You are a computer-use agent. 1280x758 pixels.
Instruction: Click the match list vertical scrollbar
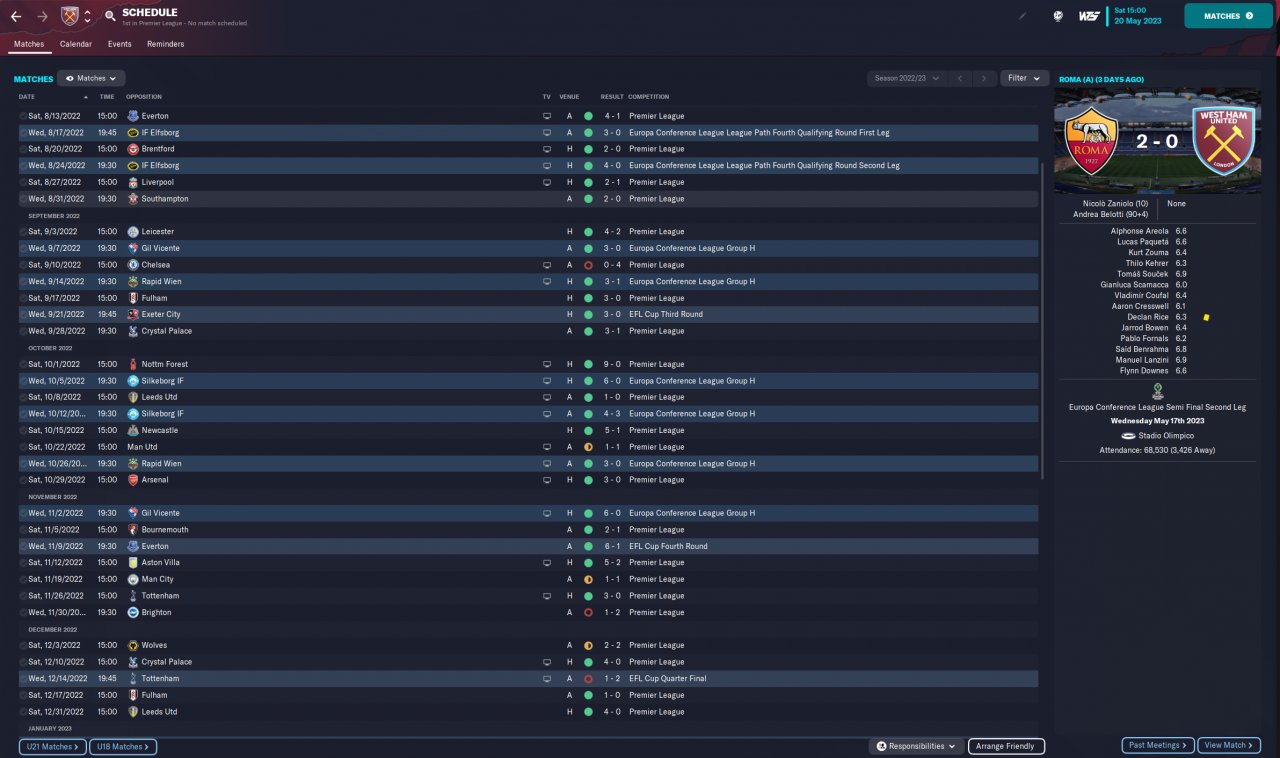[1042, 320]
